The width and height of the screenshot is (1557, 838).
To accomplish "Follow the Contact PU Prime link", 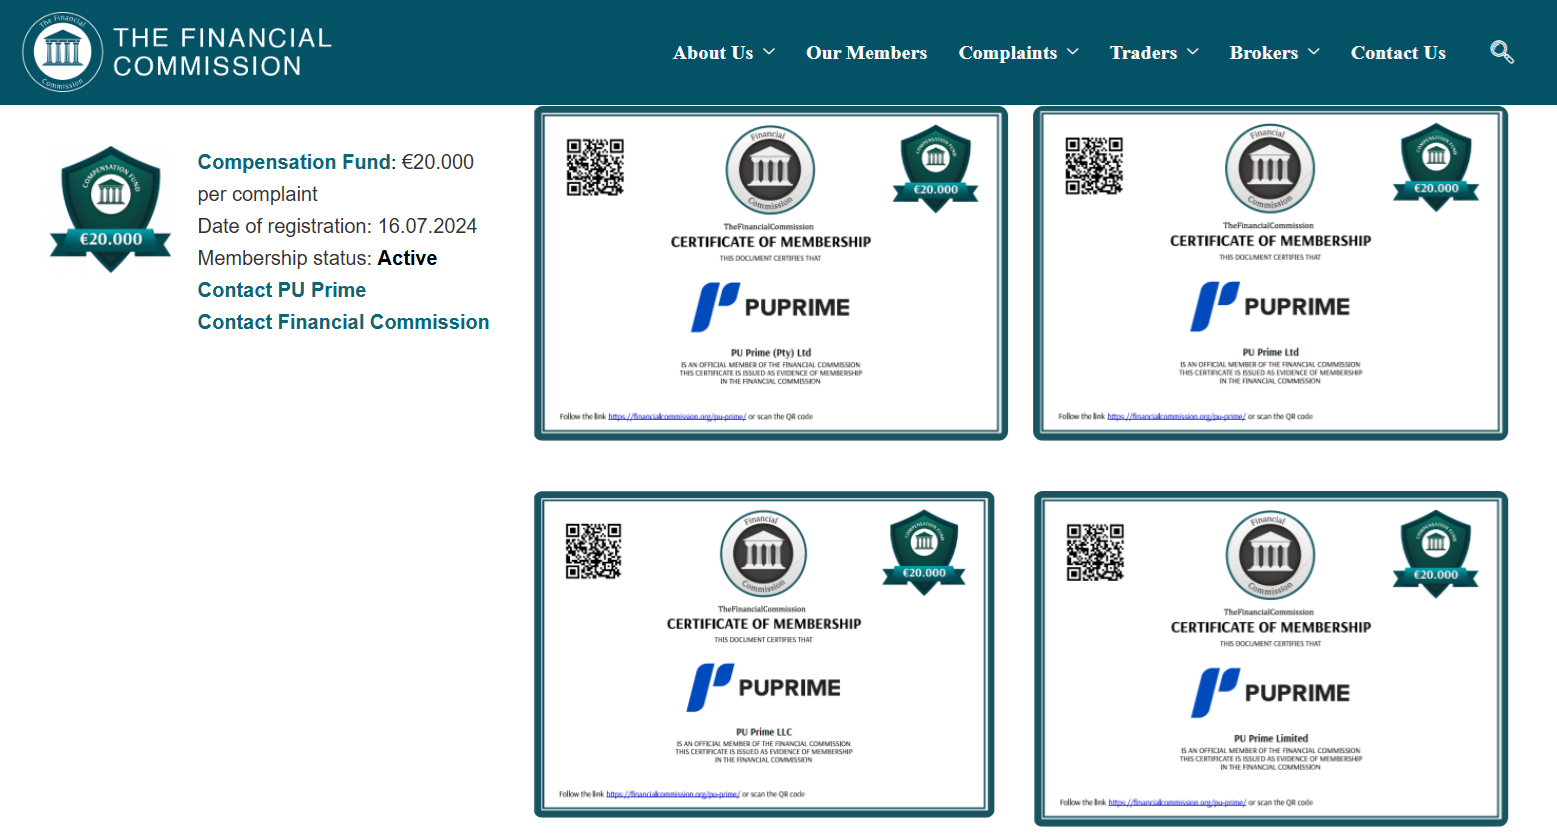I will tap(282, 290).
